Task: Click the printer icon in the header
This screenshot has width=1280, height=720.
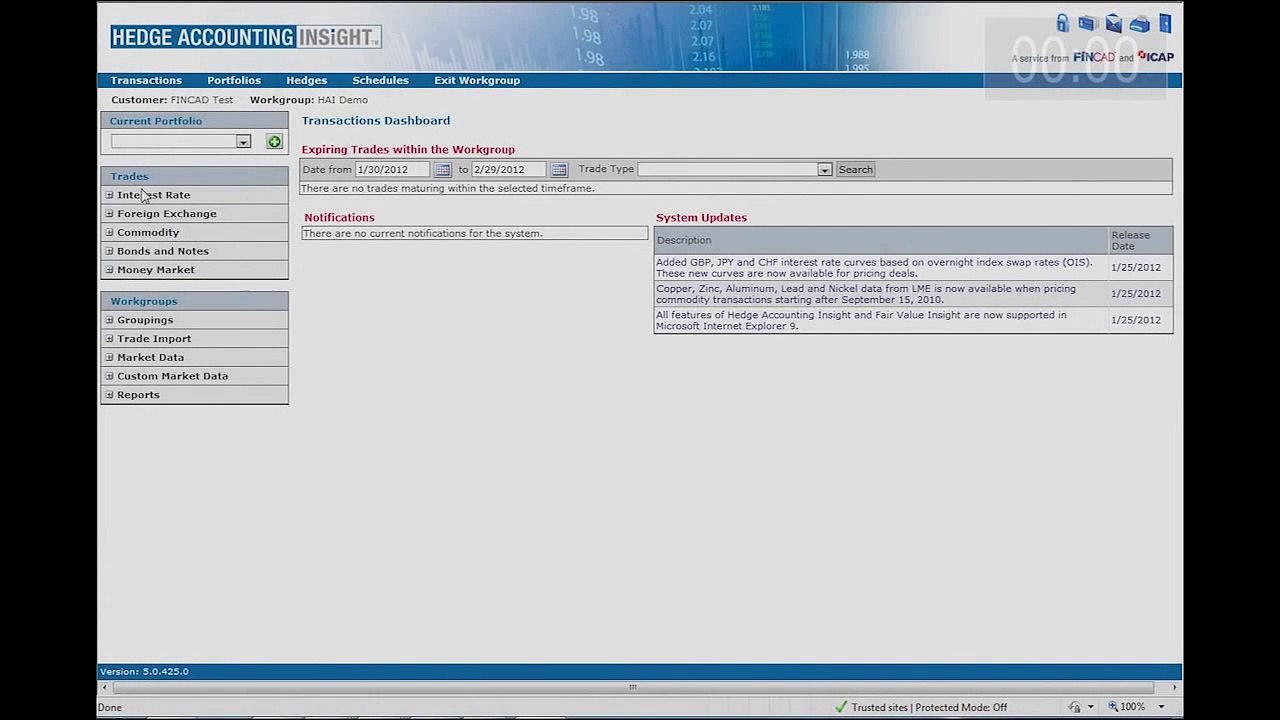Action: (1139, 24)
